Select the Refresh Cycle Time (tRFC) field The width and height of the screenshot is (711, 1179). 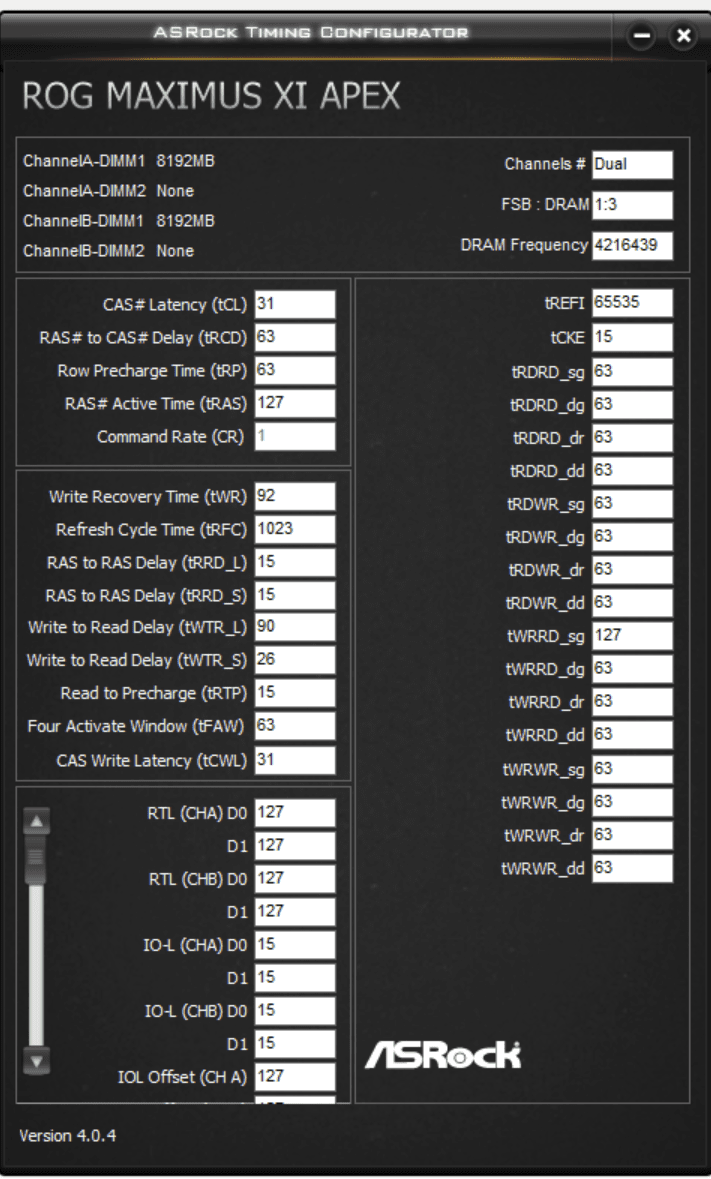tap(295, 530)
